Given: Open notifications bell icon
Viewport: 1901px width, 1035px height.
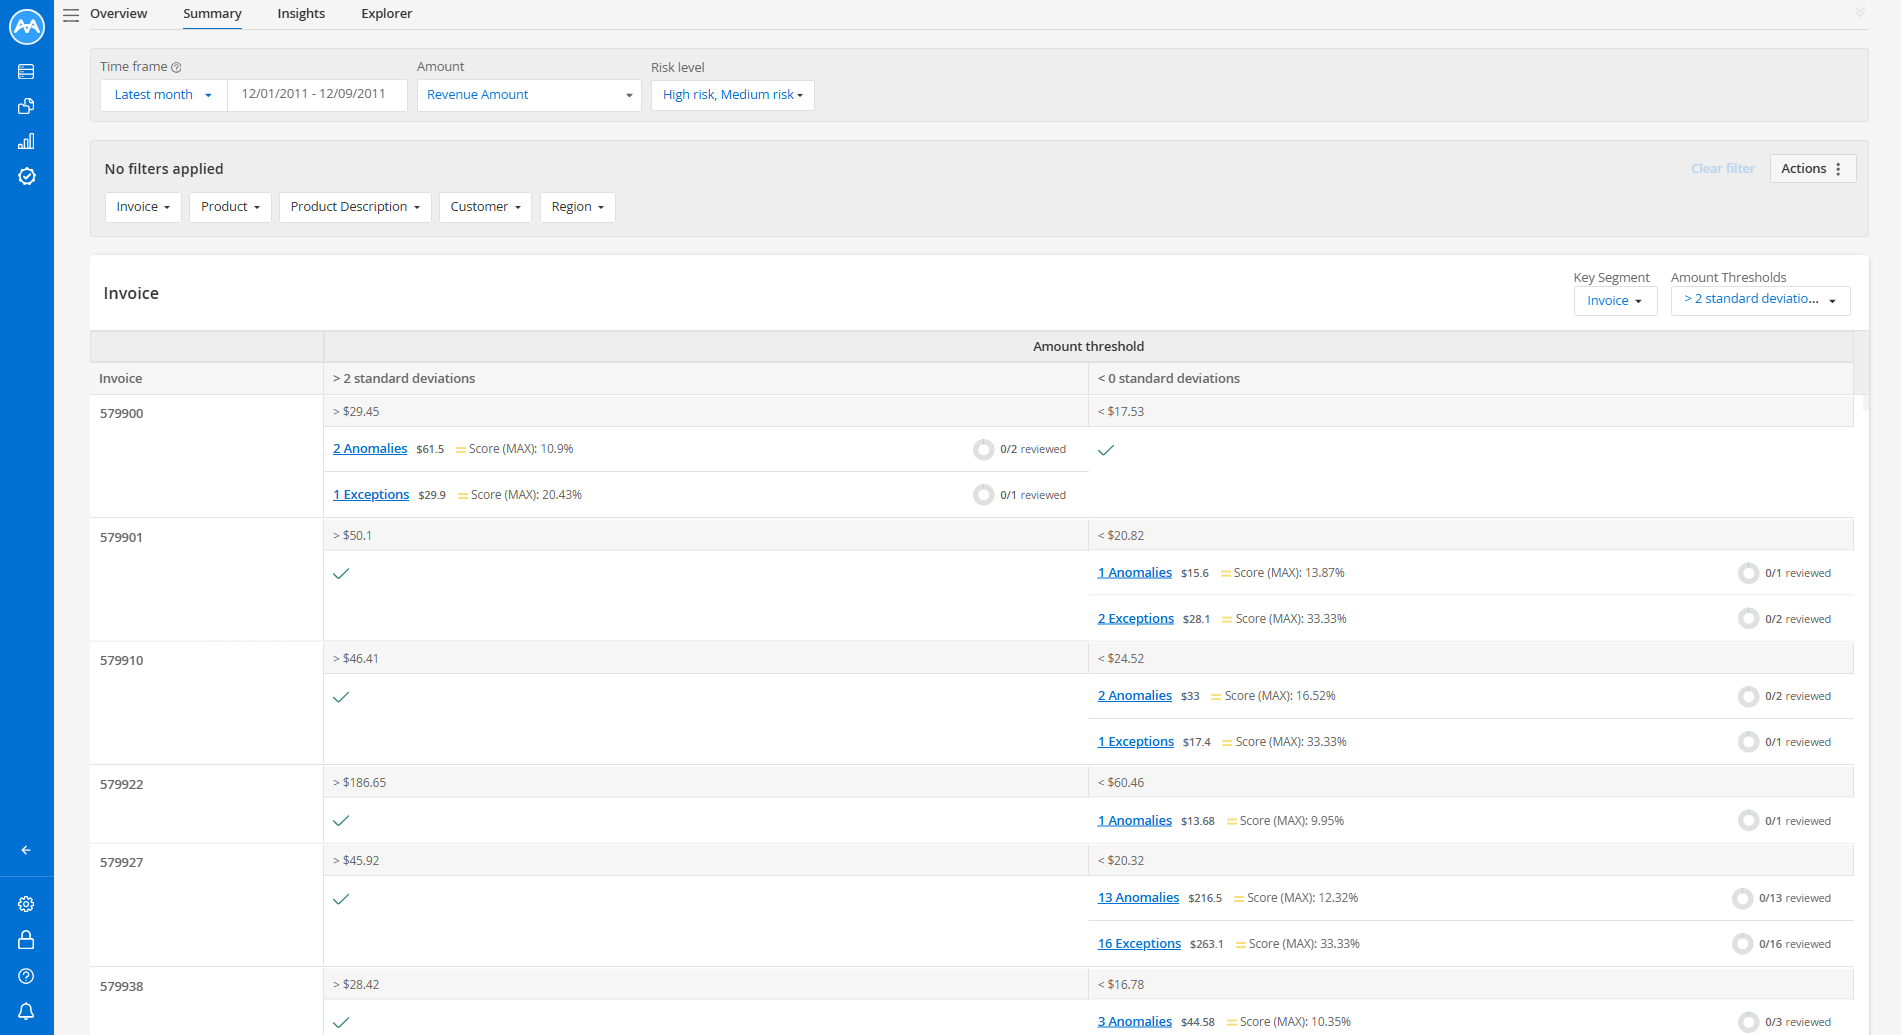Looking at the screenshot, I should 26,1011.
